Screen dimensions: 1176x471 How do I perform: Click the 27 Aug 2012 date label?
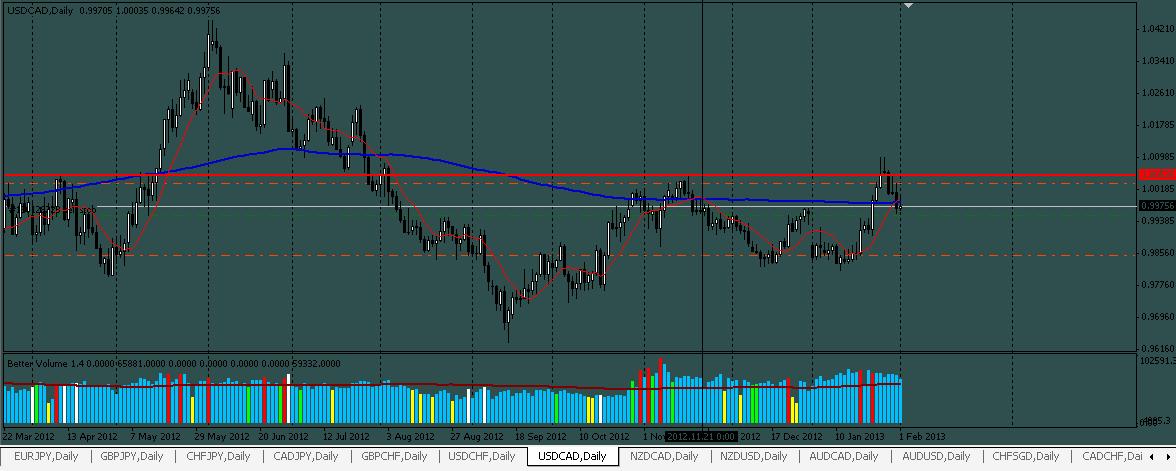coord(478,436)
